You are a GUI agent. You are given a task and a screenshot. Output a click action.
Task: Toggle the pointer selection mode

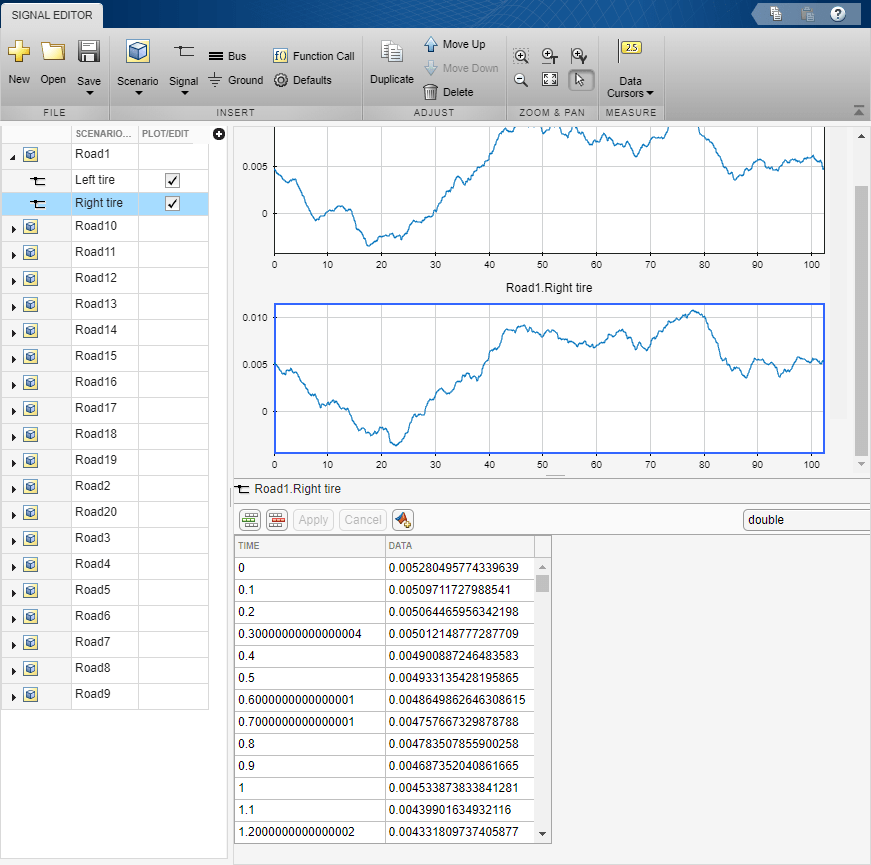[x=579, y=80]
